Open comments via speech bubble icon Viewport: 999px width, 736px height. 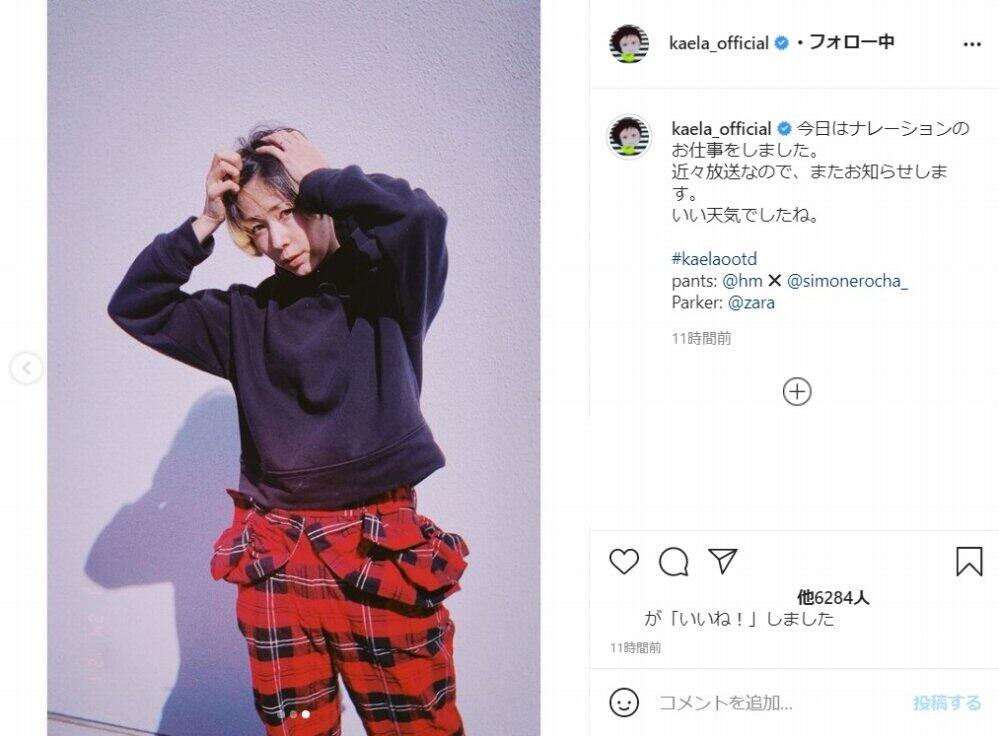tap(673, 562)
